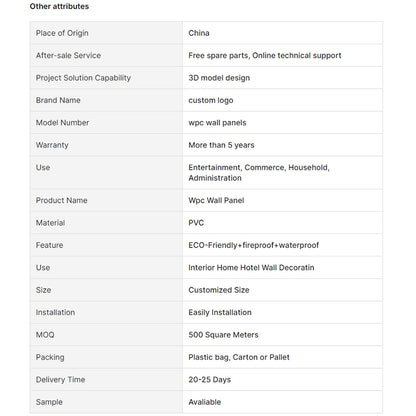
Task: Select the 20-25 Days delivery time
Action: point(209,380)
